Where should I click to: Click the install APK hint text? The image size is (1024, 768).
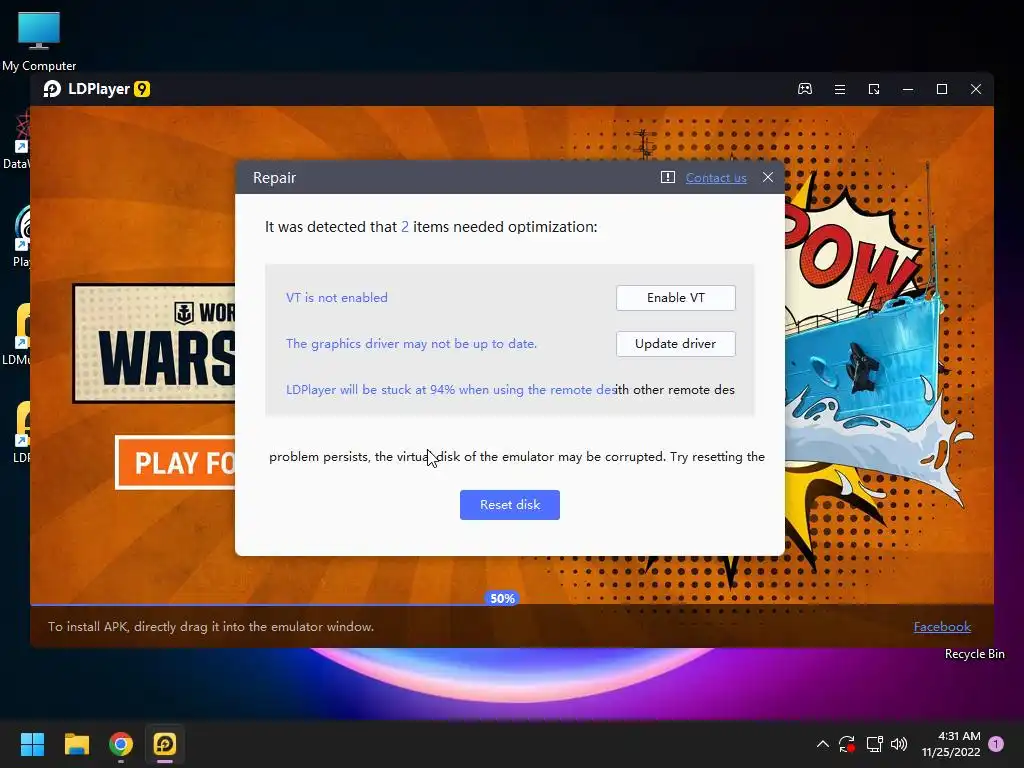click(x=211, y=627)
